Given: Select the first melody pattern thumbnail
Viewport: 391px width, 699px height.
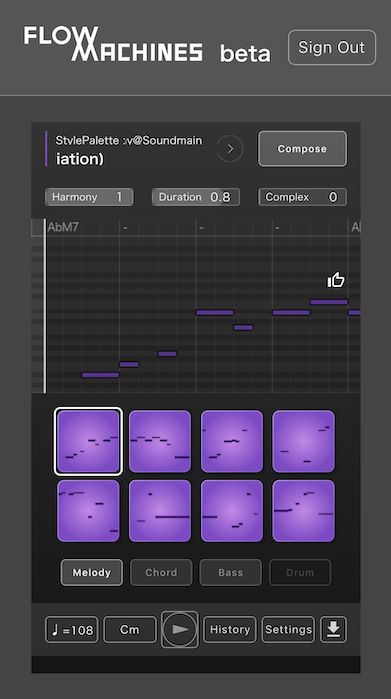Looking at the screenshot, I should coord(88,441).
